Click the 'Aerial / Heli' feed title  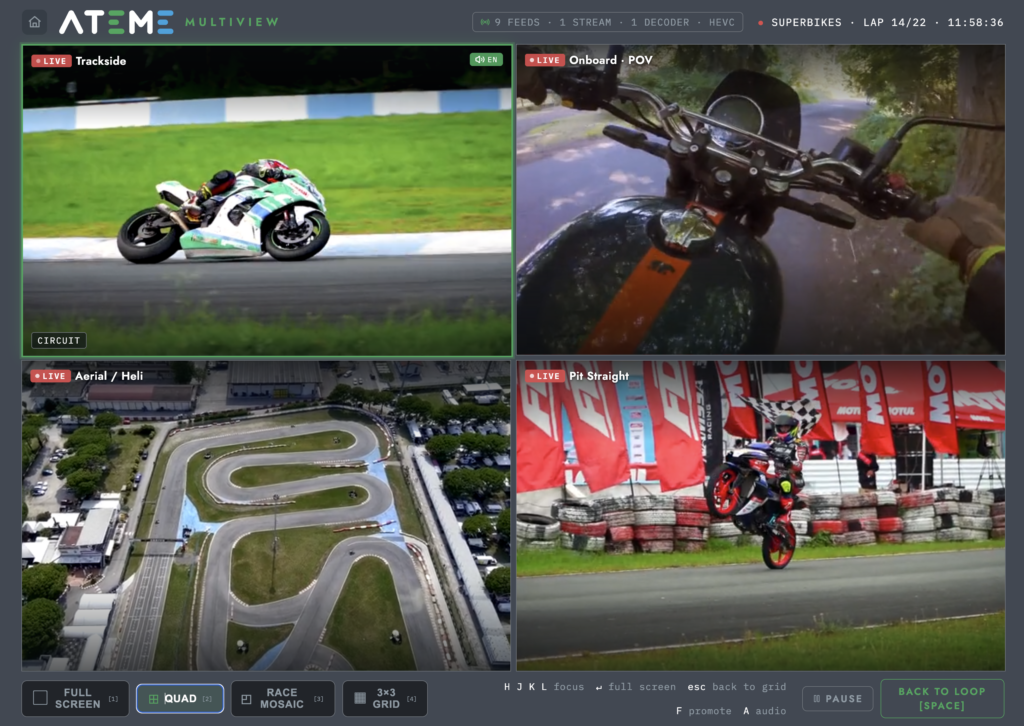click(x=108, y=376)
